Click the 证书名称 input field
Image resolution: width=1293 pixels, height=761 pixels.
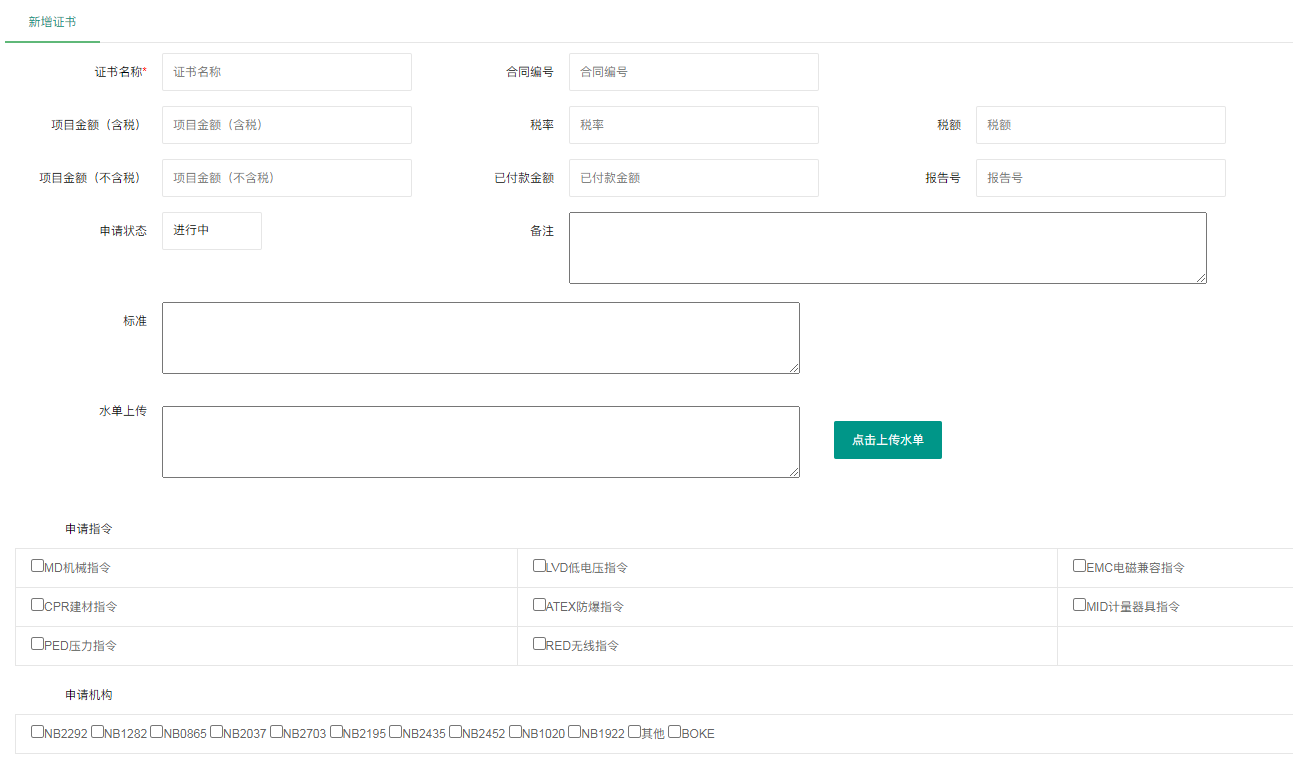click(286, 72)
